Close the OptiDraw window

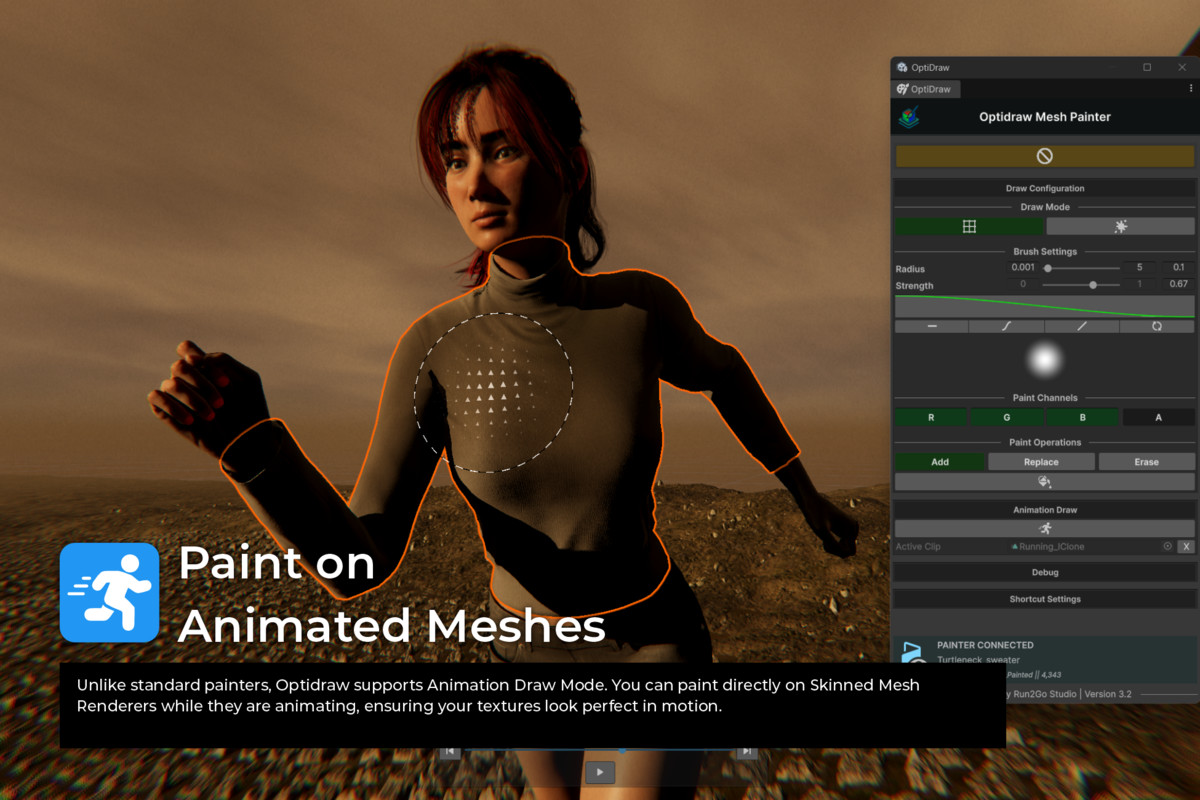pos(1182,67)
